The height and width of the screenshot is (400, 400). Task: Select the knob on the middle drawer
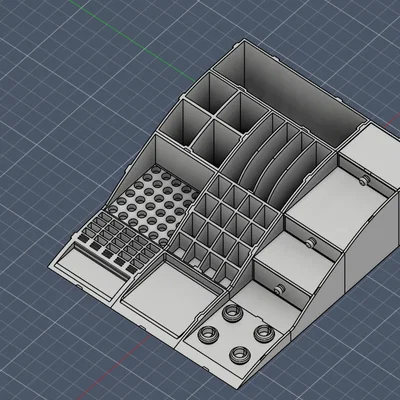click(x=311, y=242)
